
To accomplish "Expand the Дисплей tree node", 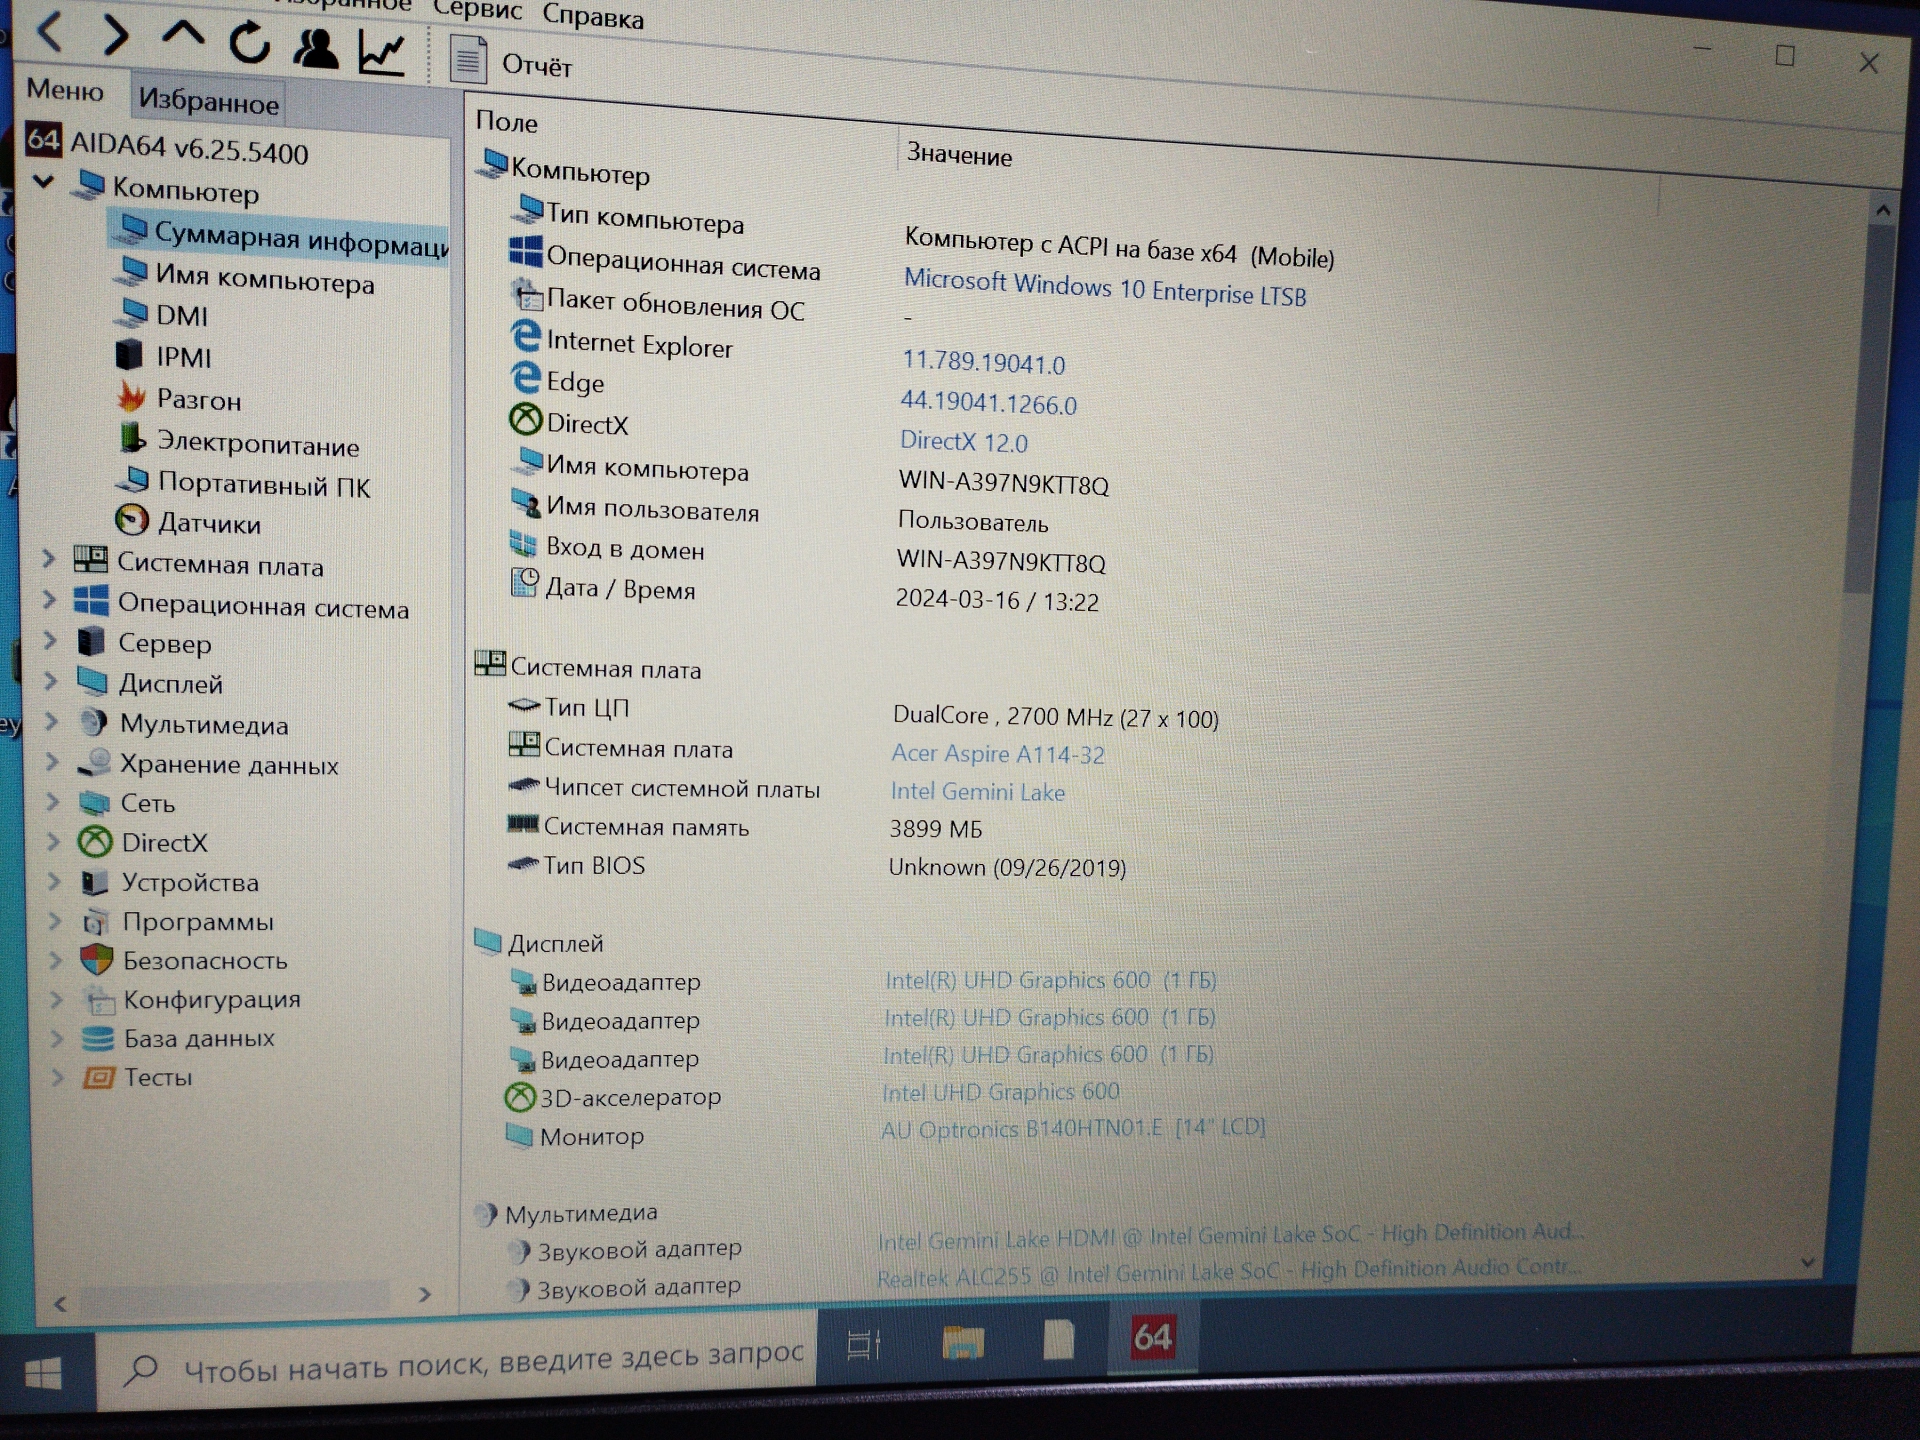I will point(51,682).
